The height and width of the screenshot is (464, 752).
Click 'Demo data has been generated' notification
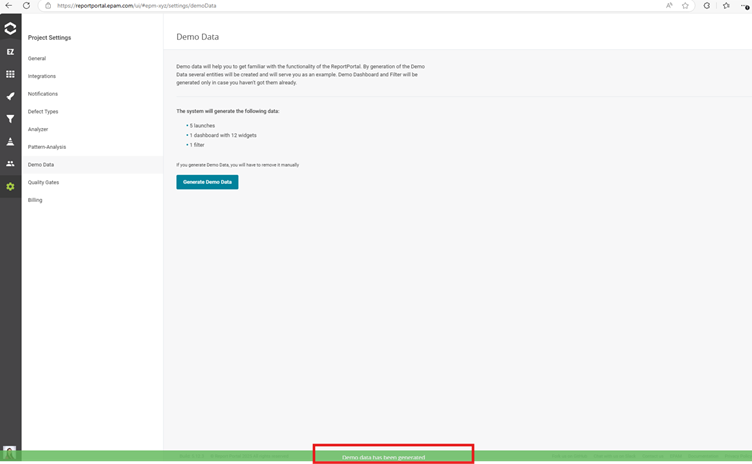tap(384, 457)
